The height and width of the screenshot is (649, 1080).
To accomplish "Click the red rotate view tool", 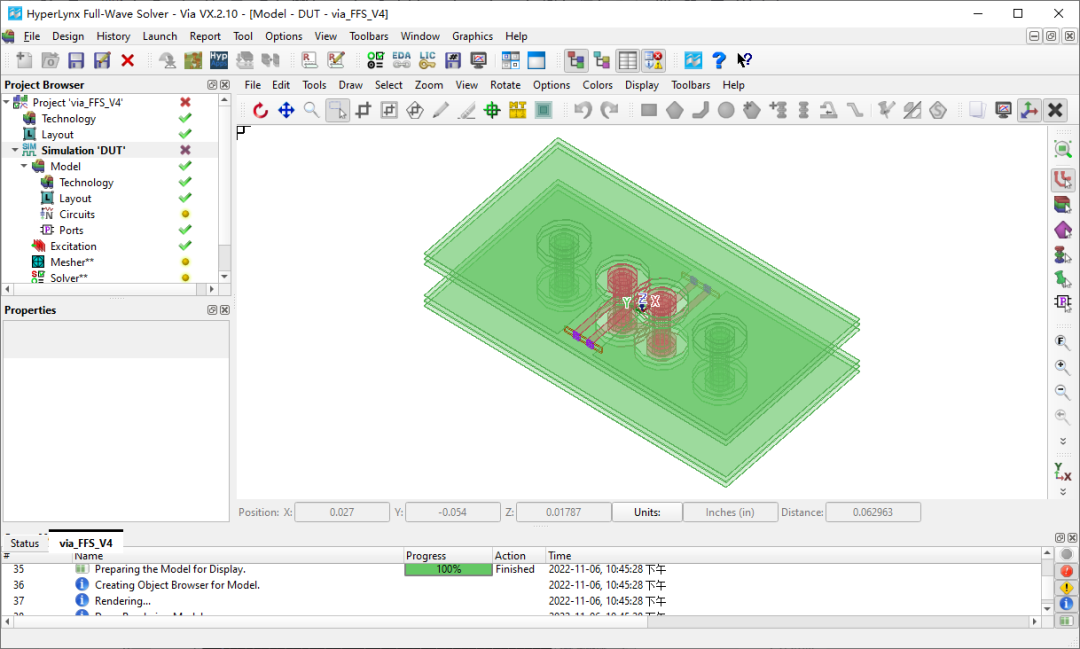I will [x=260, y=110].
